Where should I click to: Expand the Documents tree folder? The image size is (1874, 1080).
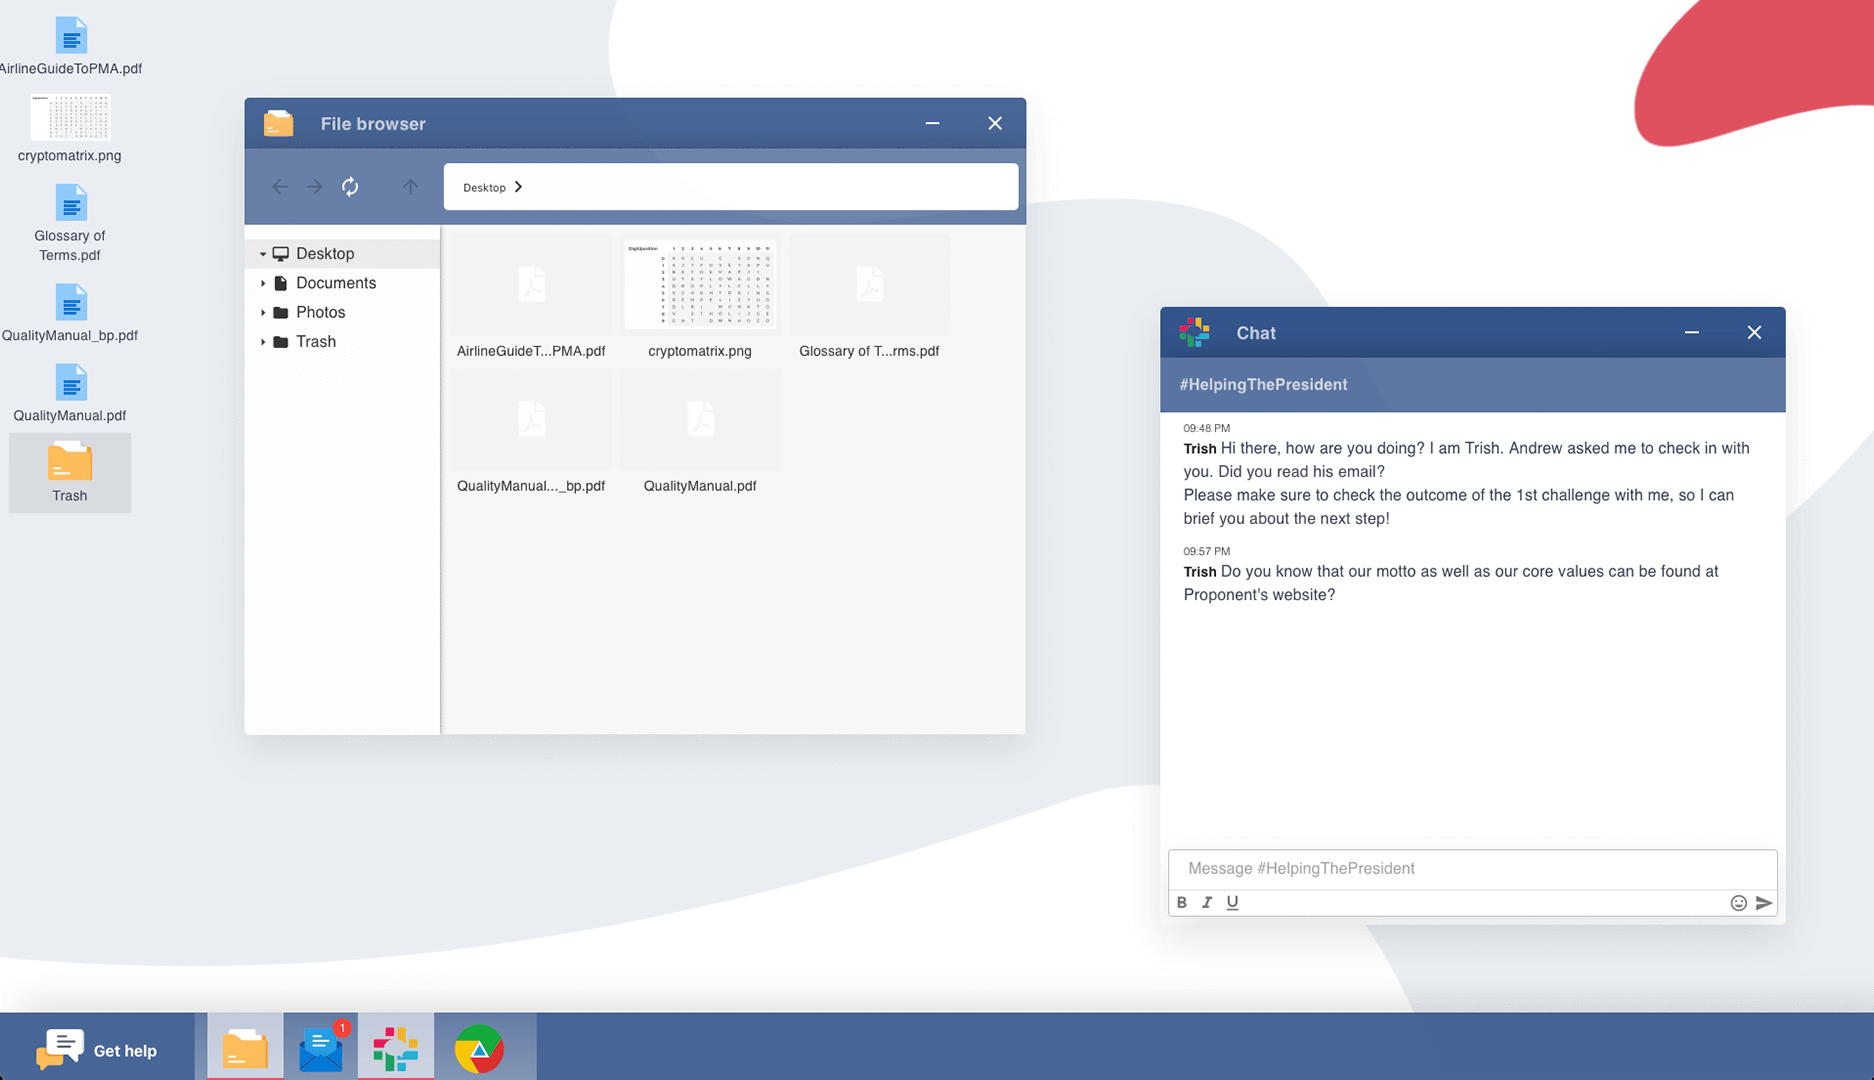263,284
